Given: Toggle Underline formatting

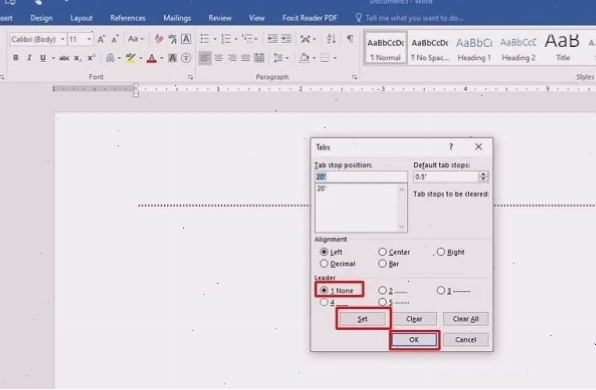Looking at the screenshot, I should [x=43, y=58].
